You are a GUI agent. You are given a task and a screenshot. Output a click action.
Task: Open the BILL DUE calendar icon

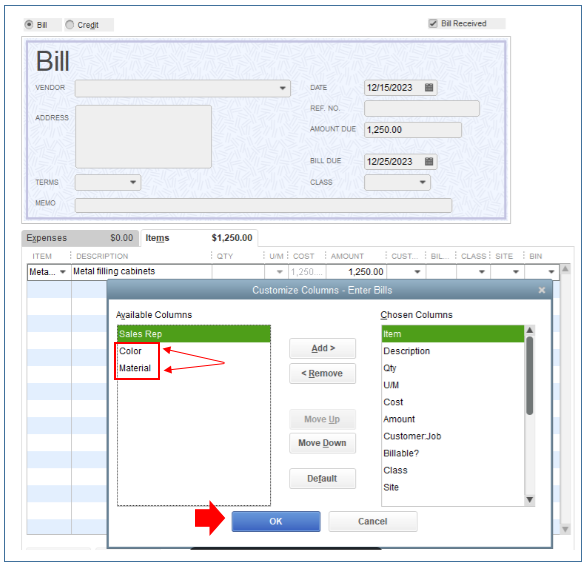pos(429,161)
